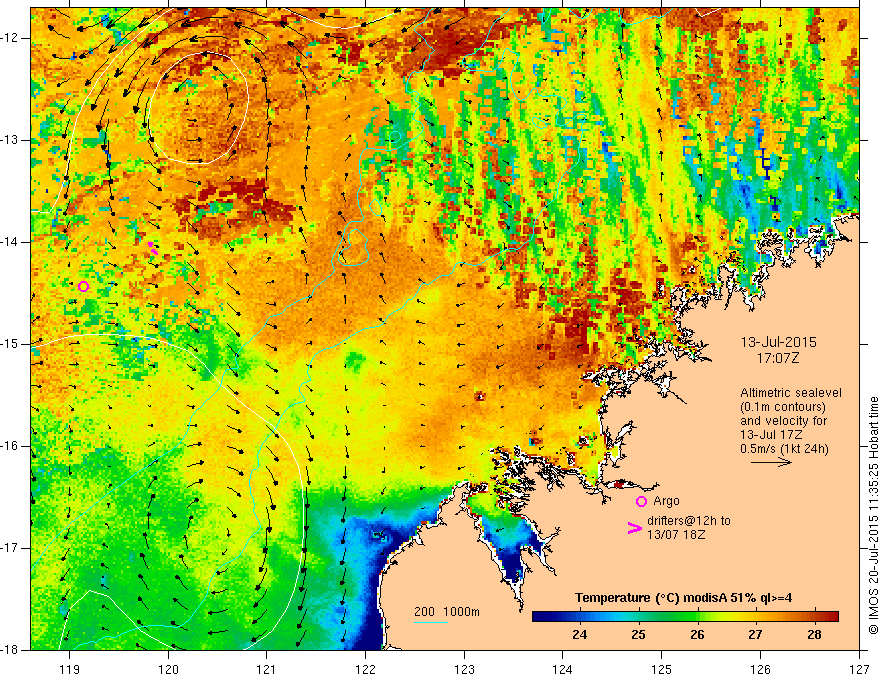Click the longitude axis label "122"
880x680 pixels.
(365, 669)
